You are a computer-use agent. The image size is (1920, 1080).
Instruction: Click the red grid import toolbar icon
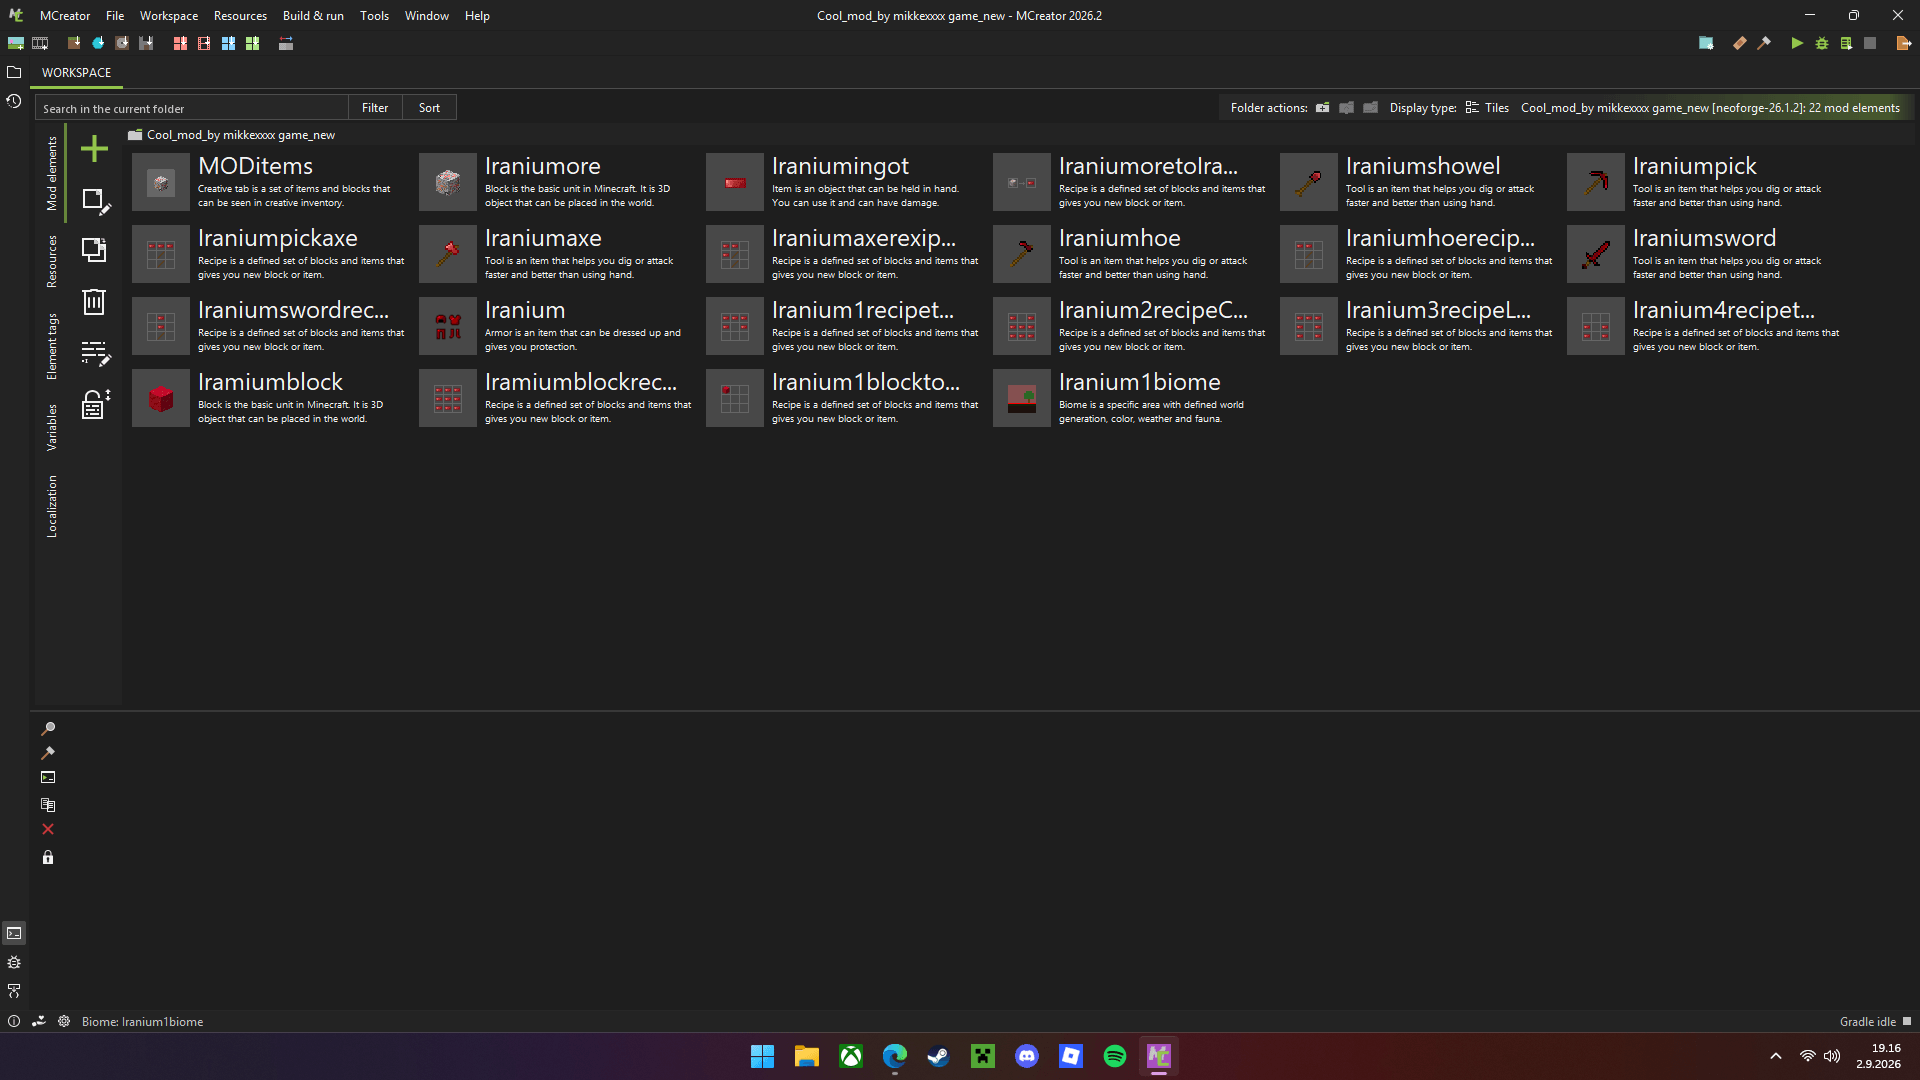[180, 43]
